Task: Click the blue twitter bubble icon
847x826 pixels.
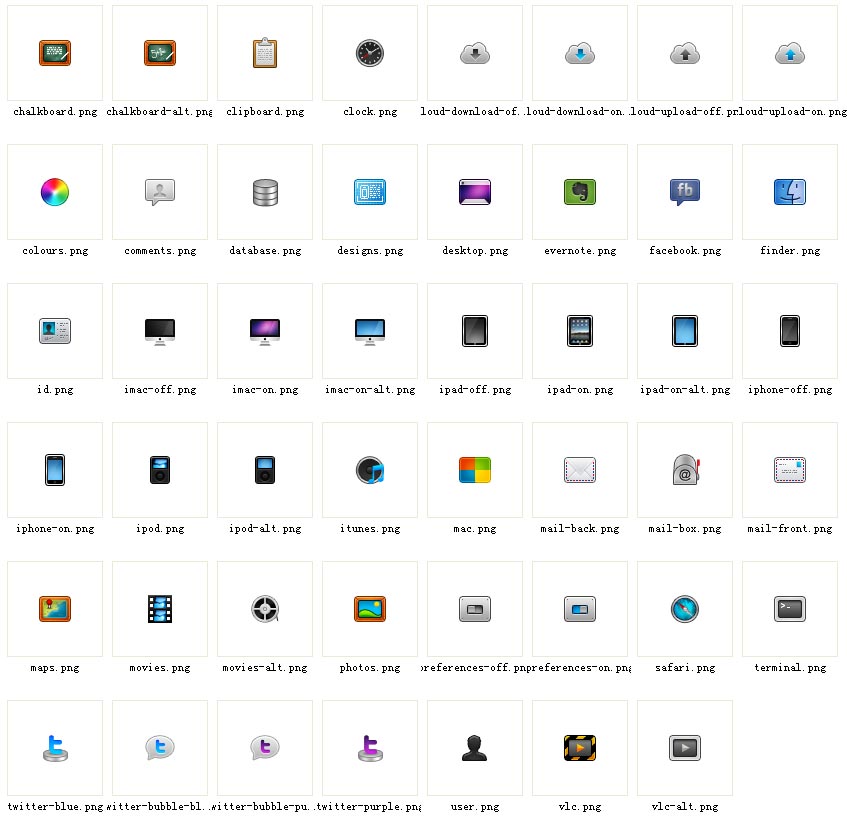Action: click(160, 748)
